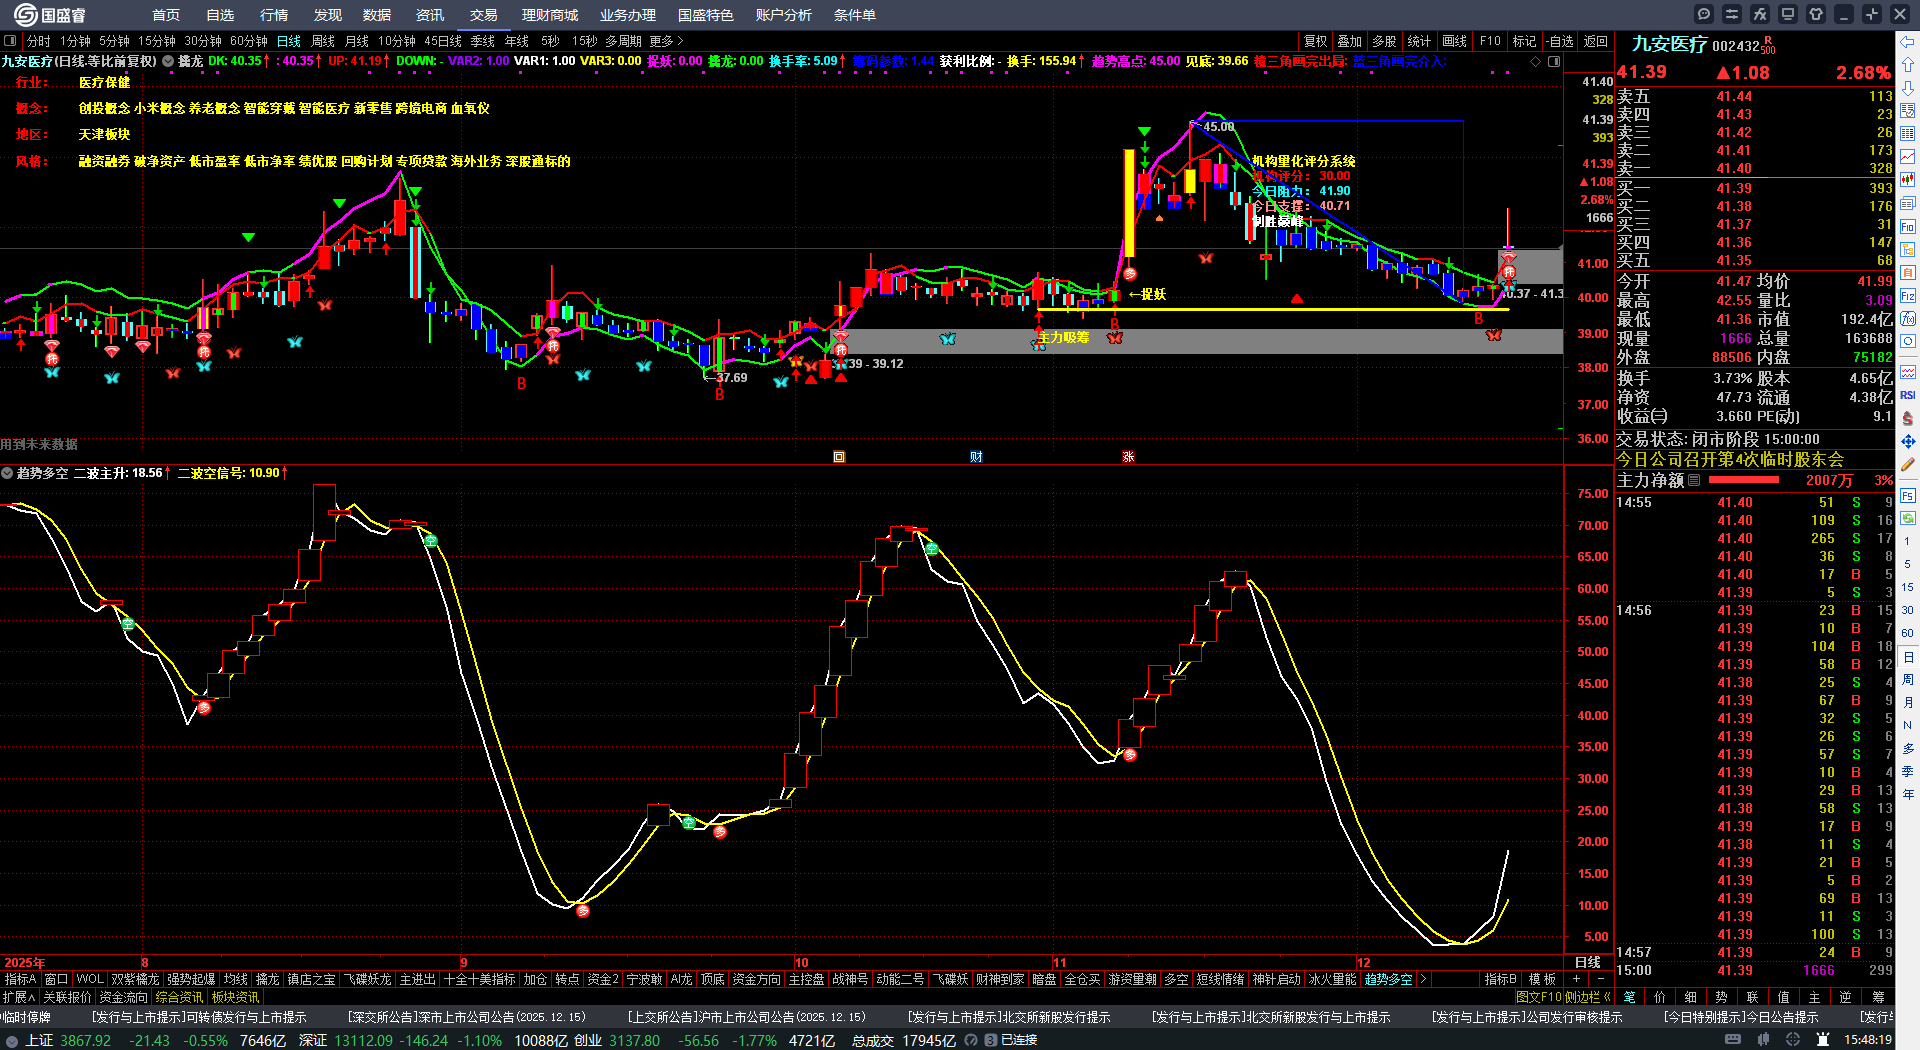The image size is (1920, 1050).
Task: Expand more indicator tabs with right chevron
Action: (x=1423, y=979)
